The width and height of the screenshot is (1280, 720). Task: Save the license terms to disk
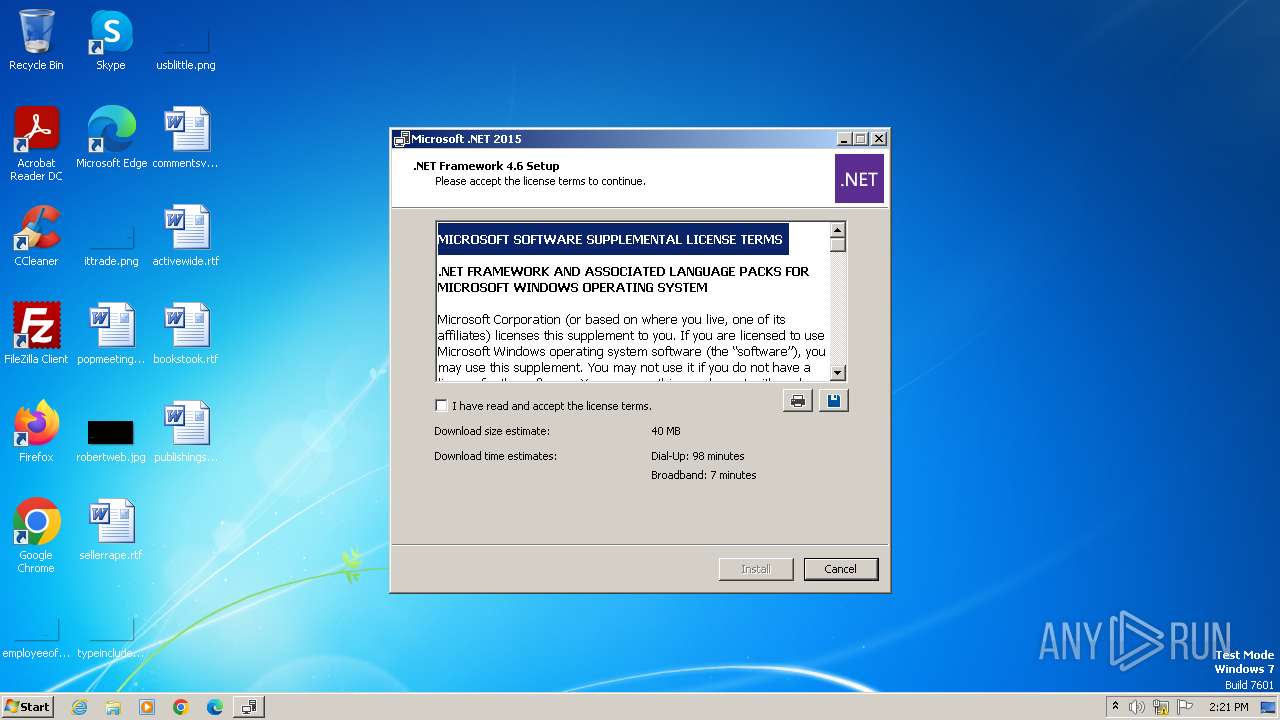[x=833, y=401]
